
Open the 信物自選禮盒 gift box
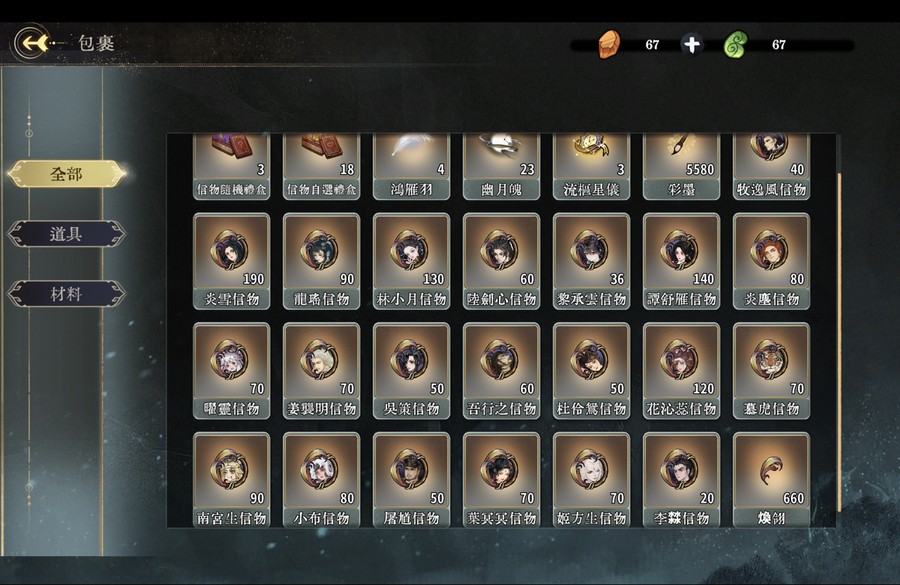[x=321, y=167]
